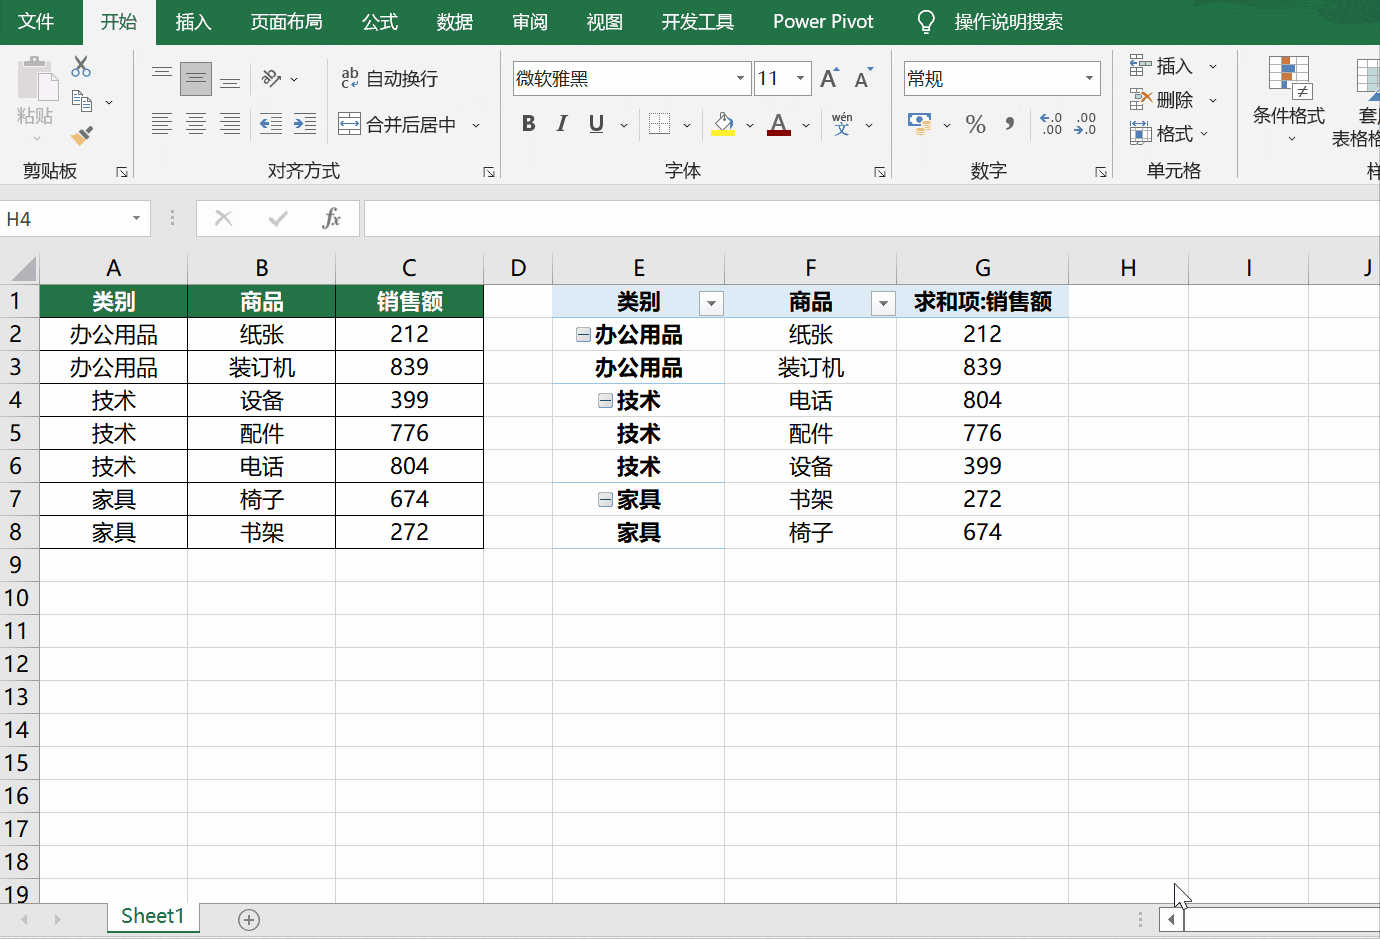Click the cell borders icon
Screen dimensions: 1380x939
point(659,124)
